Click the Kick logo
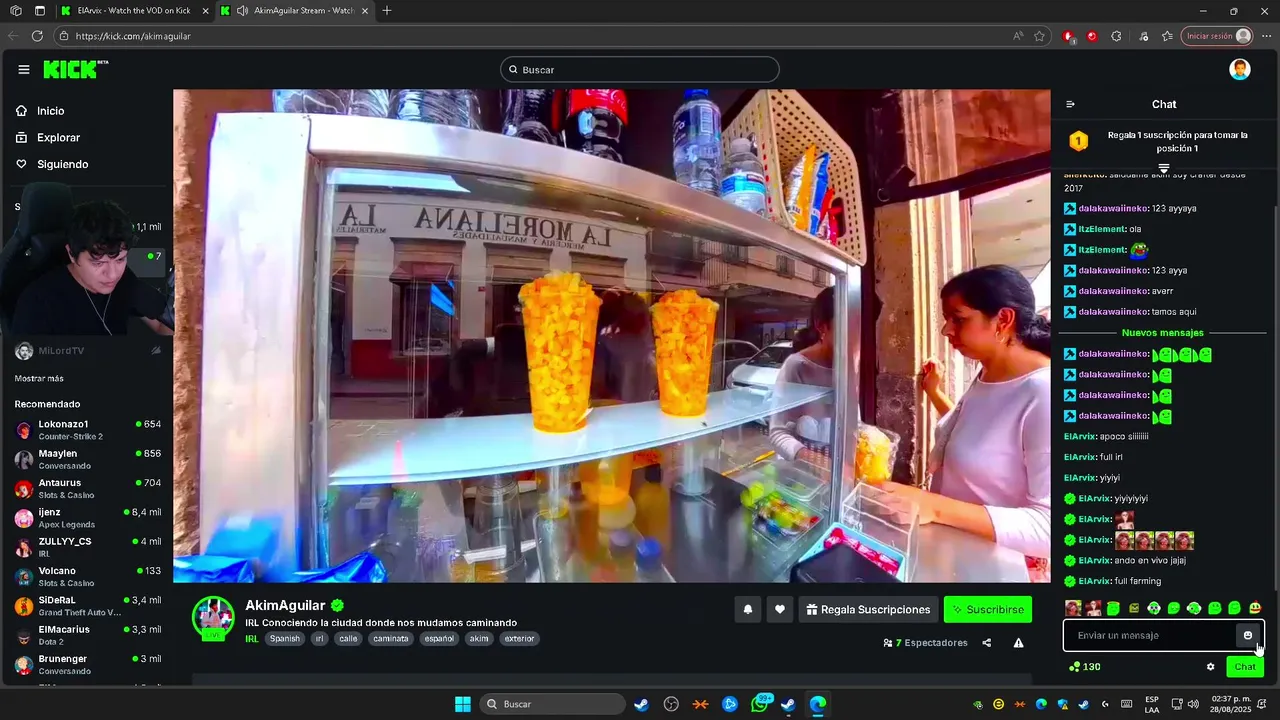Screen dimensions: 1280x720 pos(75,69)
